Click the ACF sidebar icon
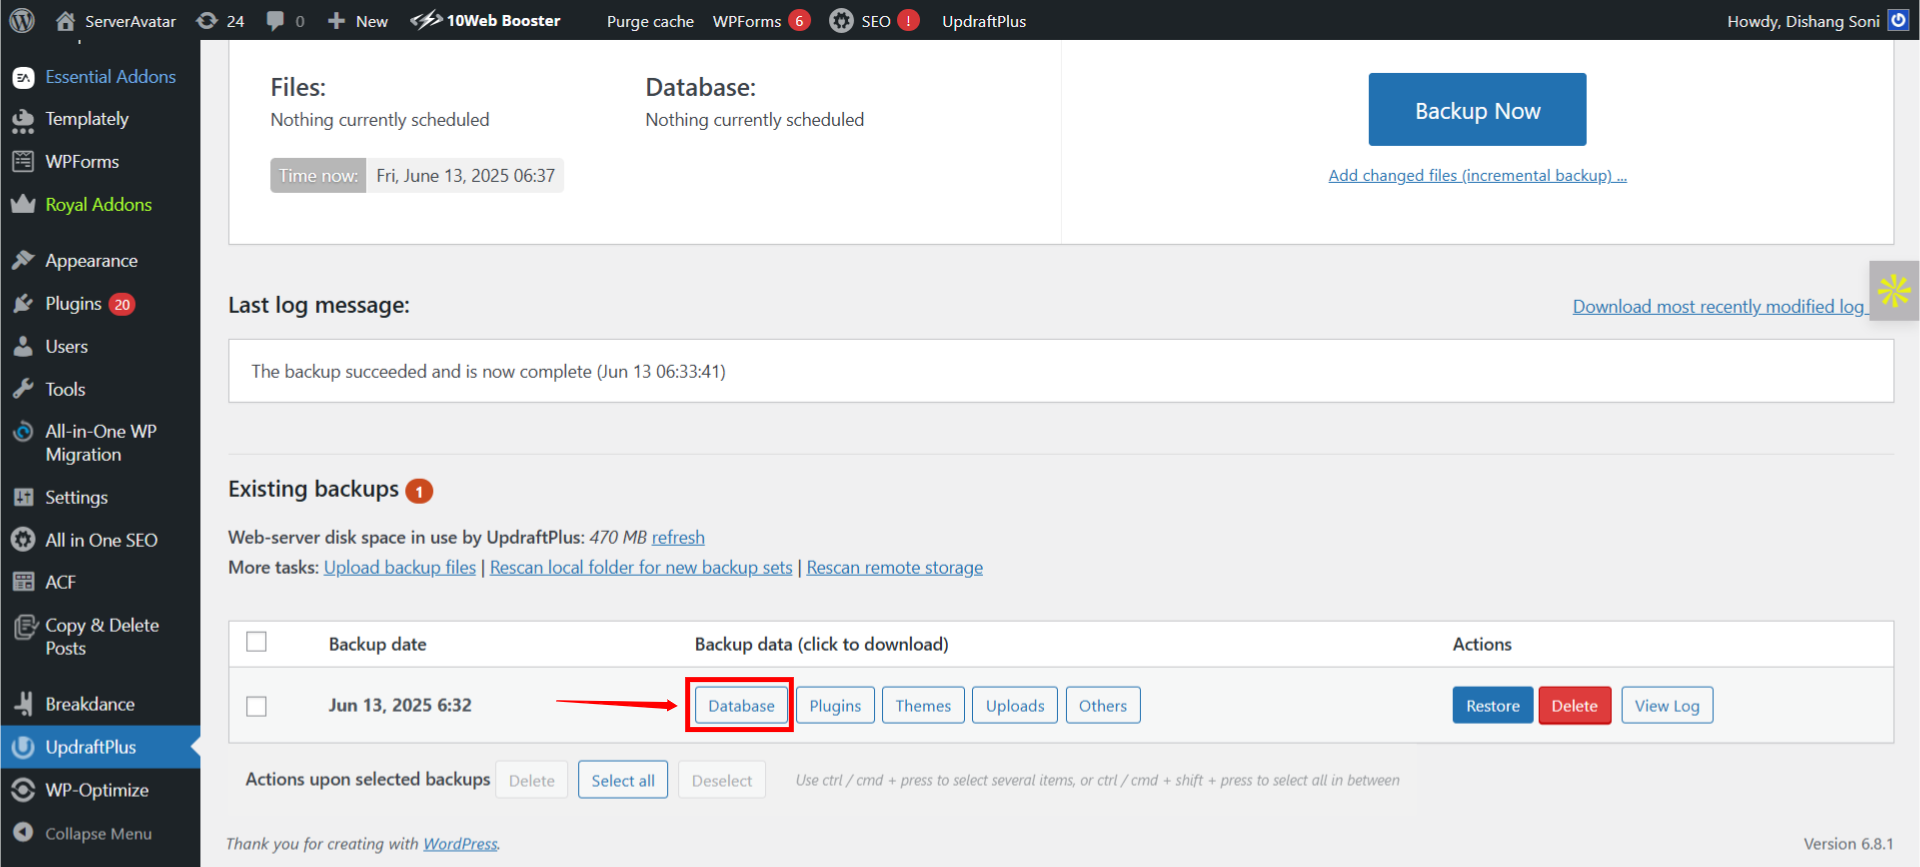The image size is (1920, 867). pyautogui.click(x=23, y=583)
